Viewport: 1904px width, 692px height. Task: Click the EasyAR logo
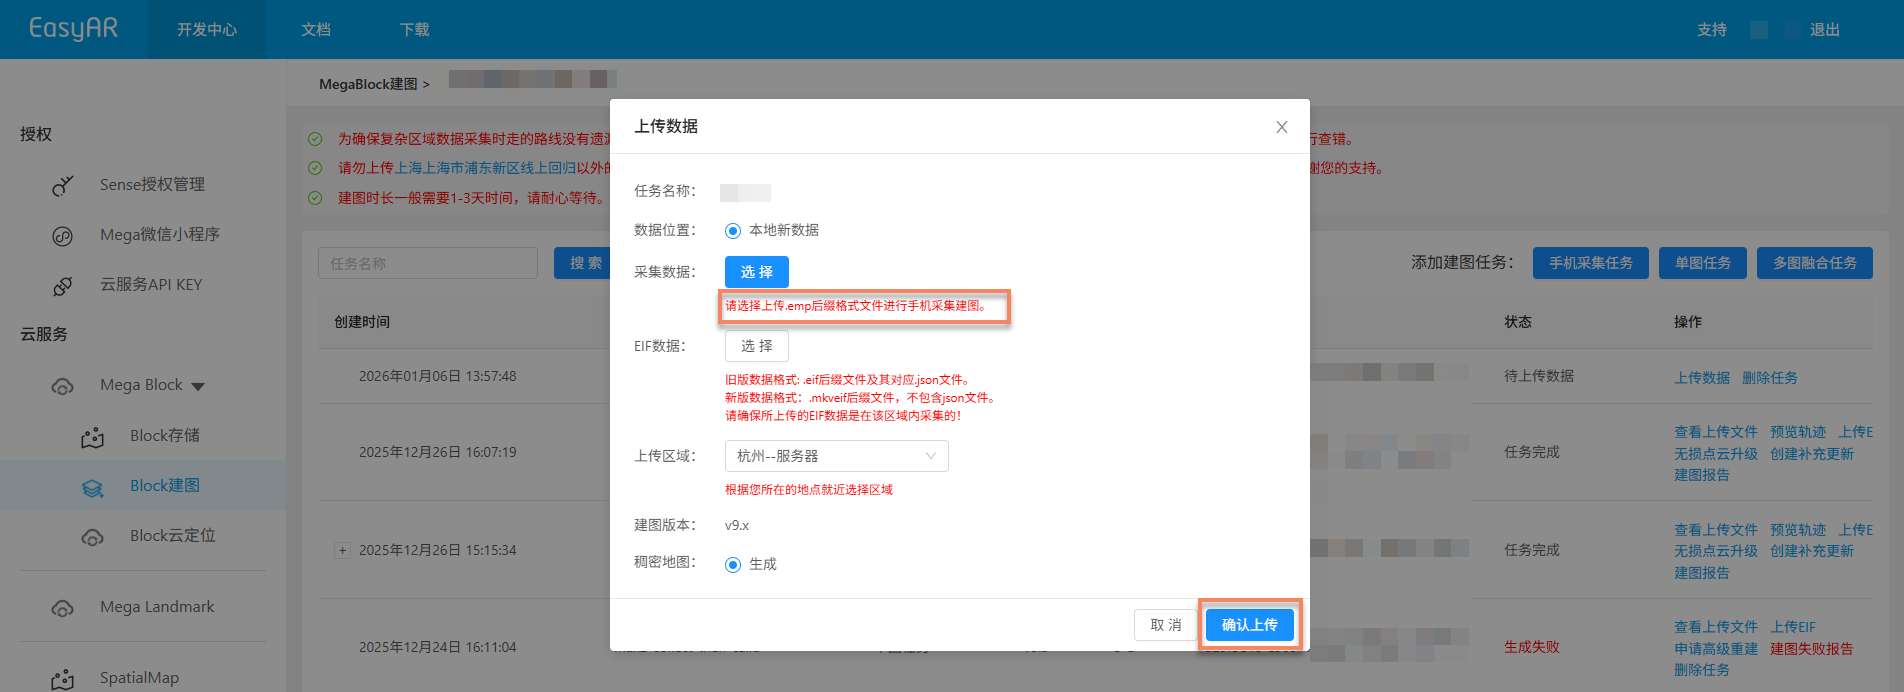[x=73, y=28]
